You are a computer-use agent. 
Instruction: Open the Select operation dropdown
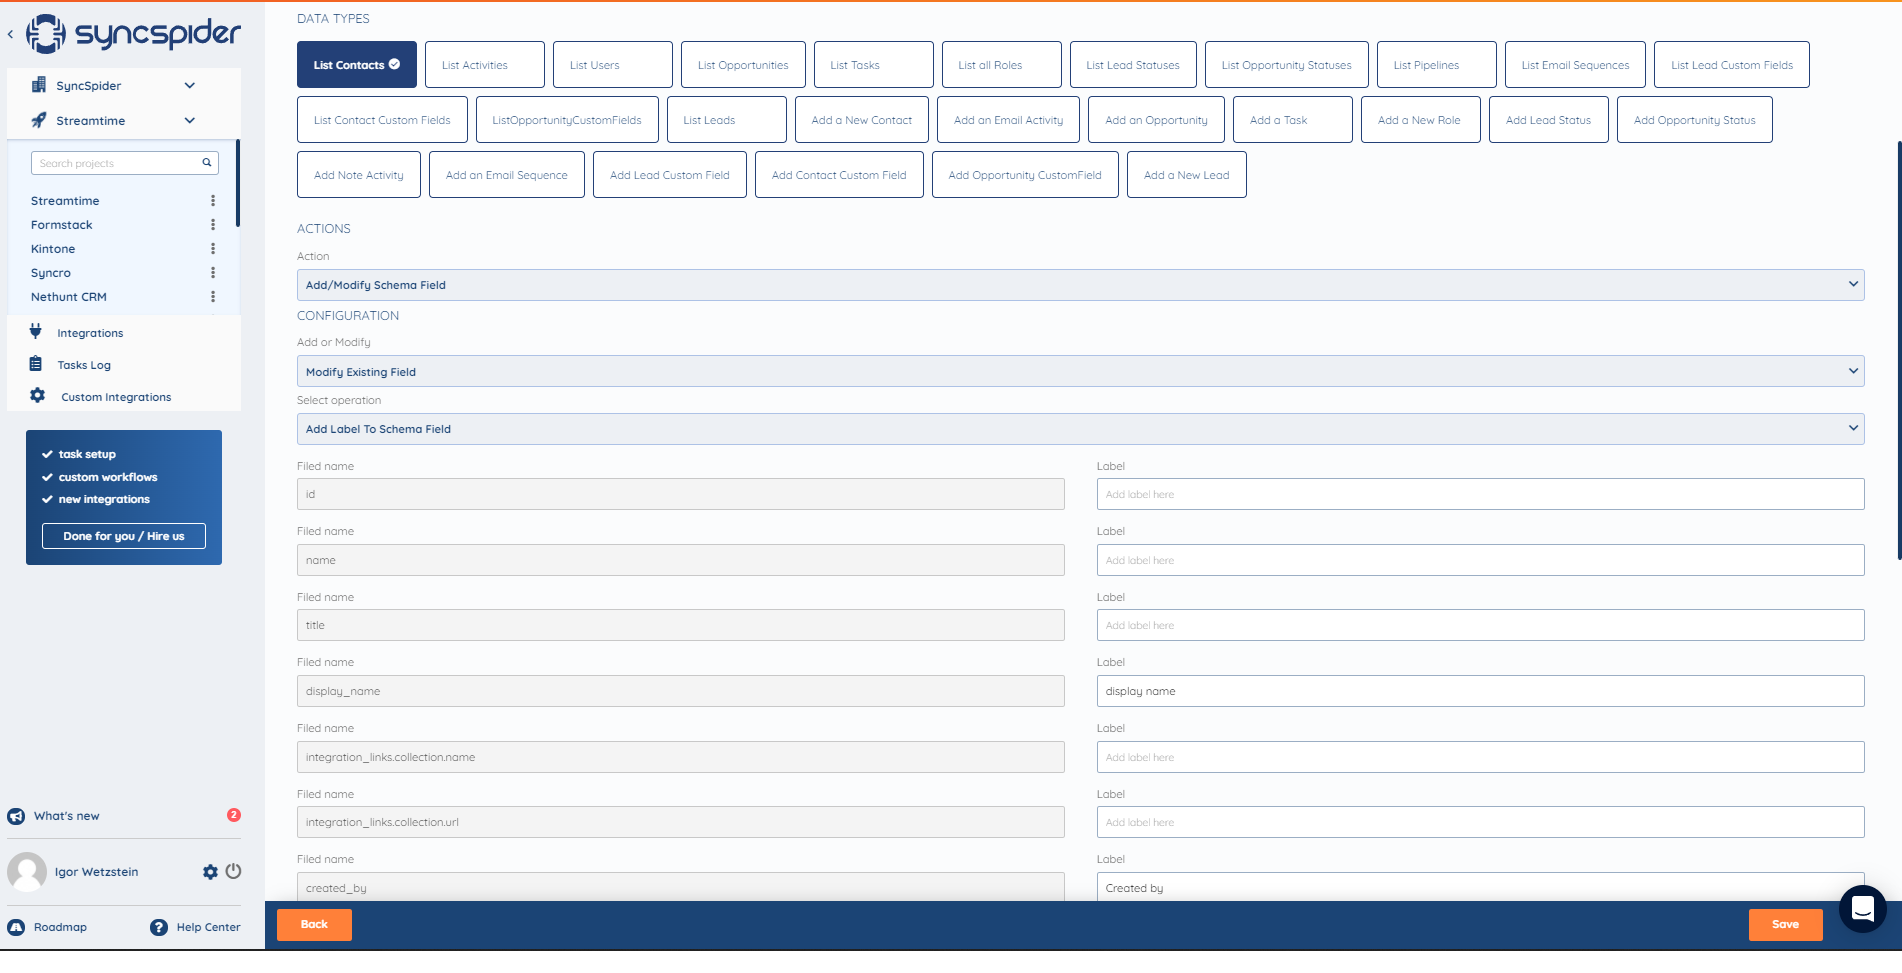[1080, 429]
